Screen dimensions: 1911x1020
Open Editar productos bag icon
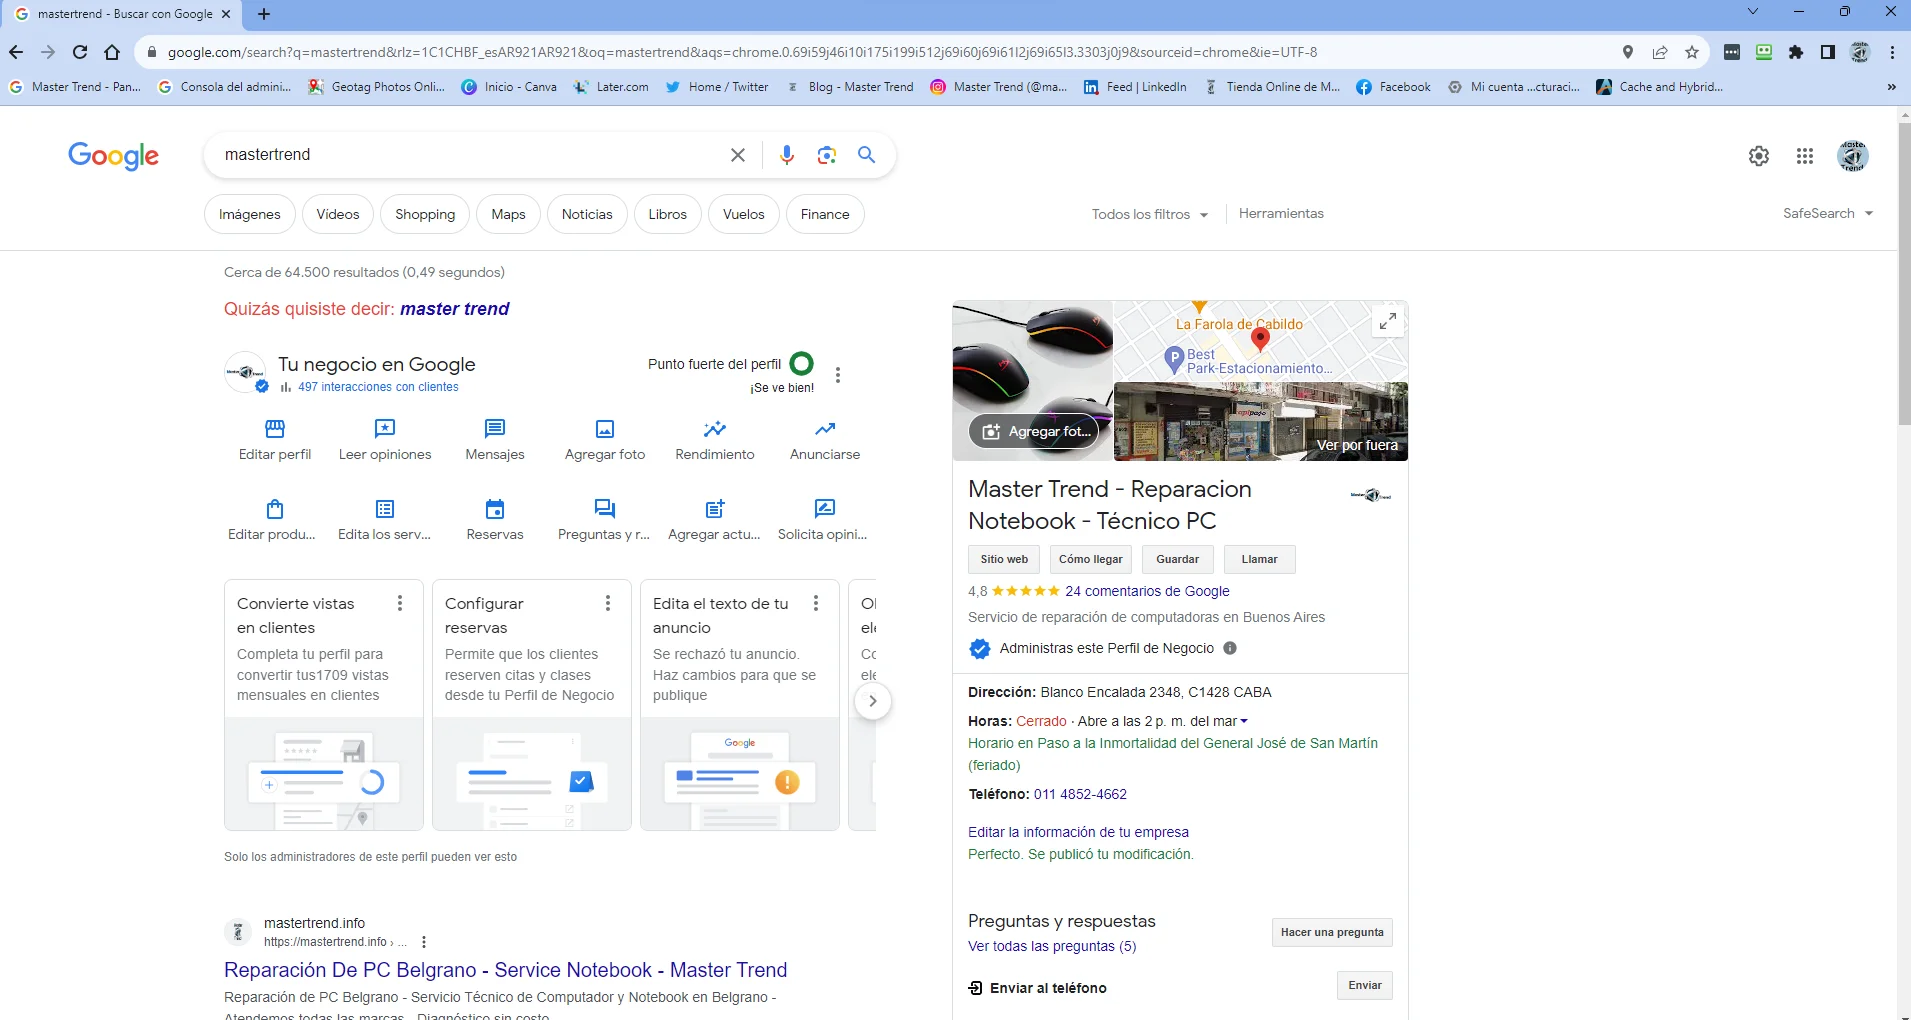click(x=275, y=509)
